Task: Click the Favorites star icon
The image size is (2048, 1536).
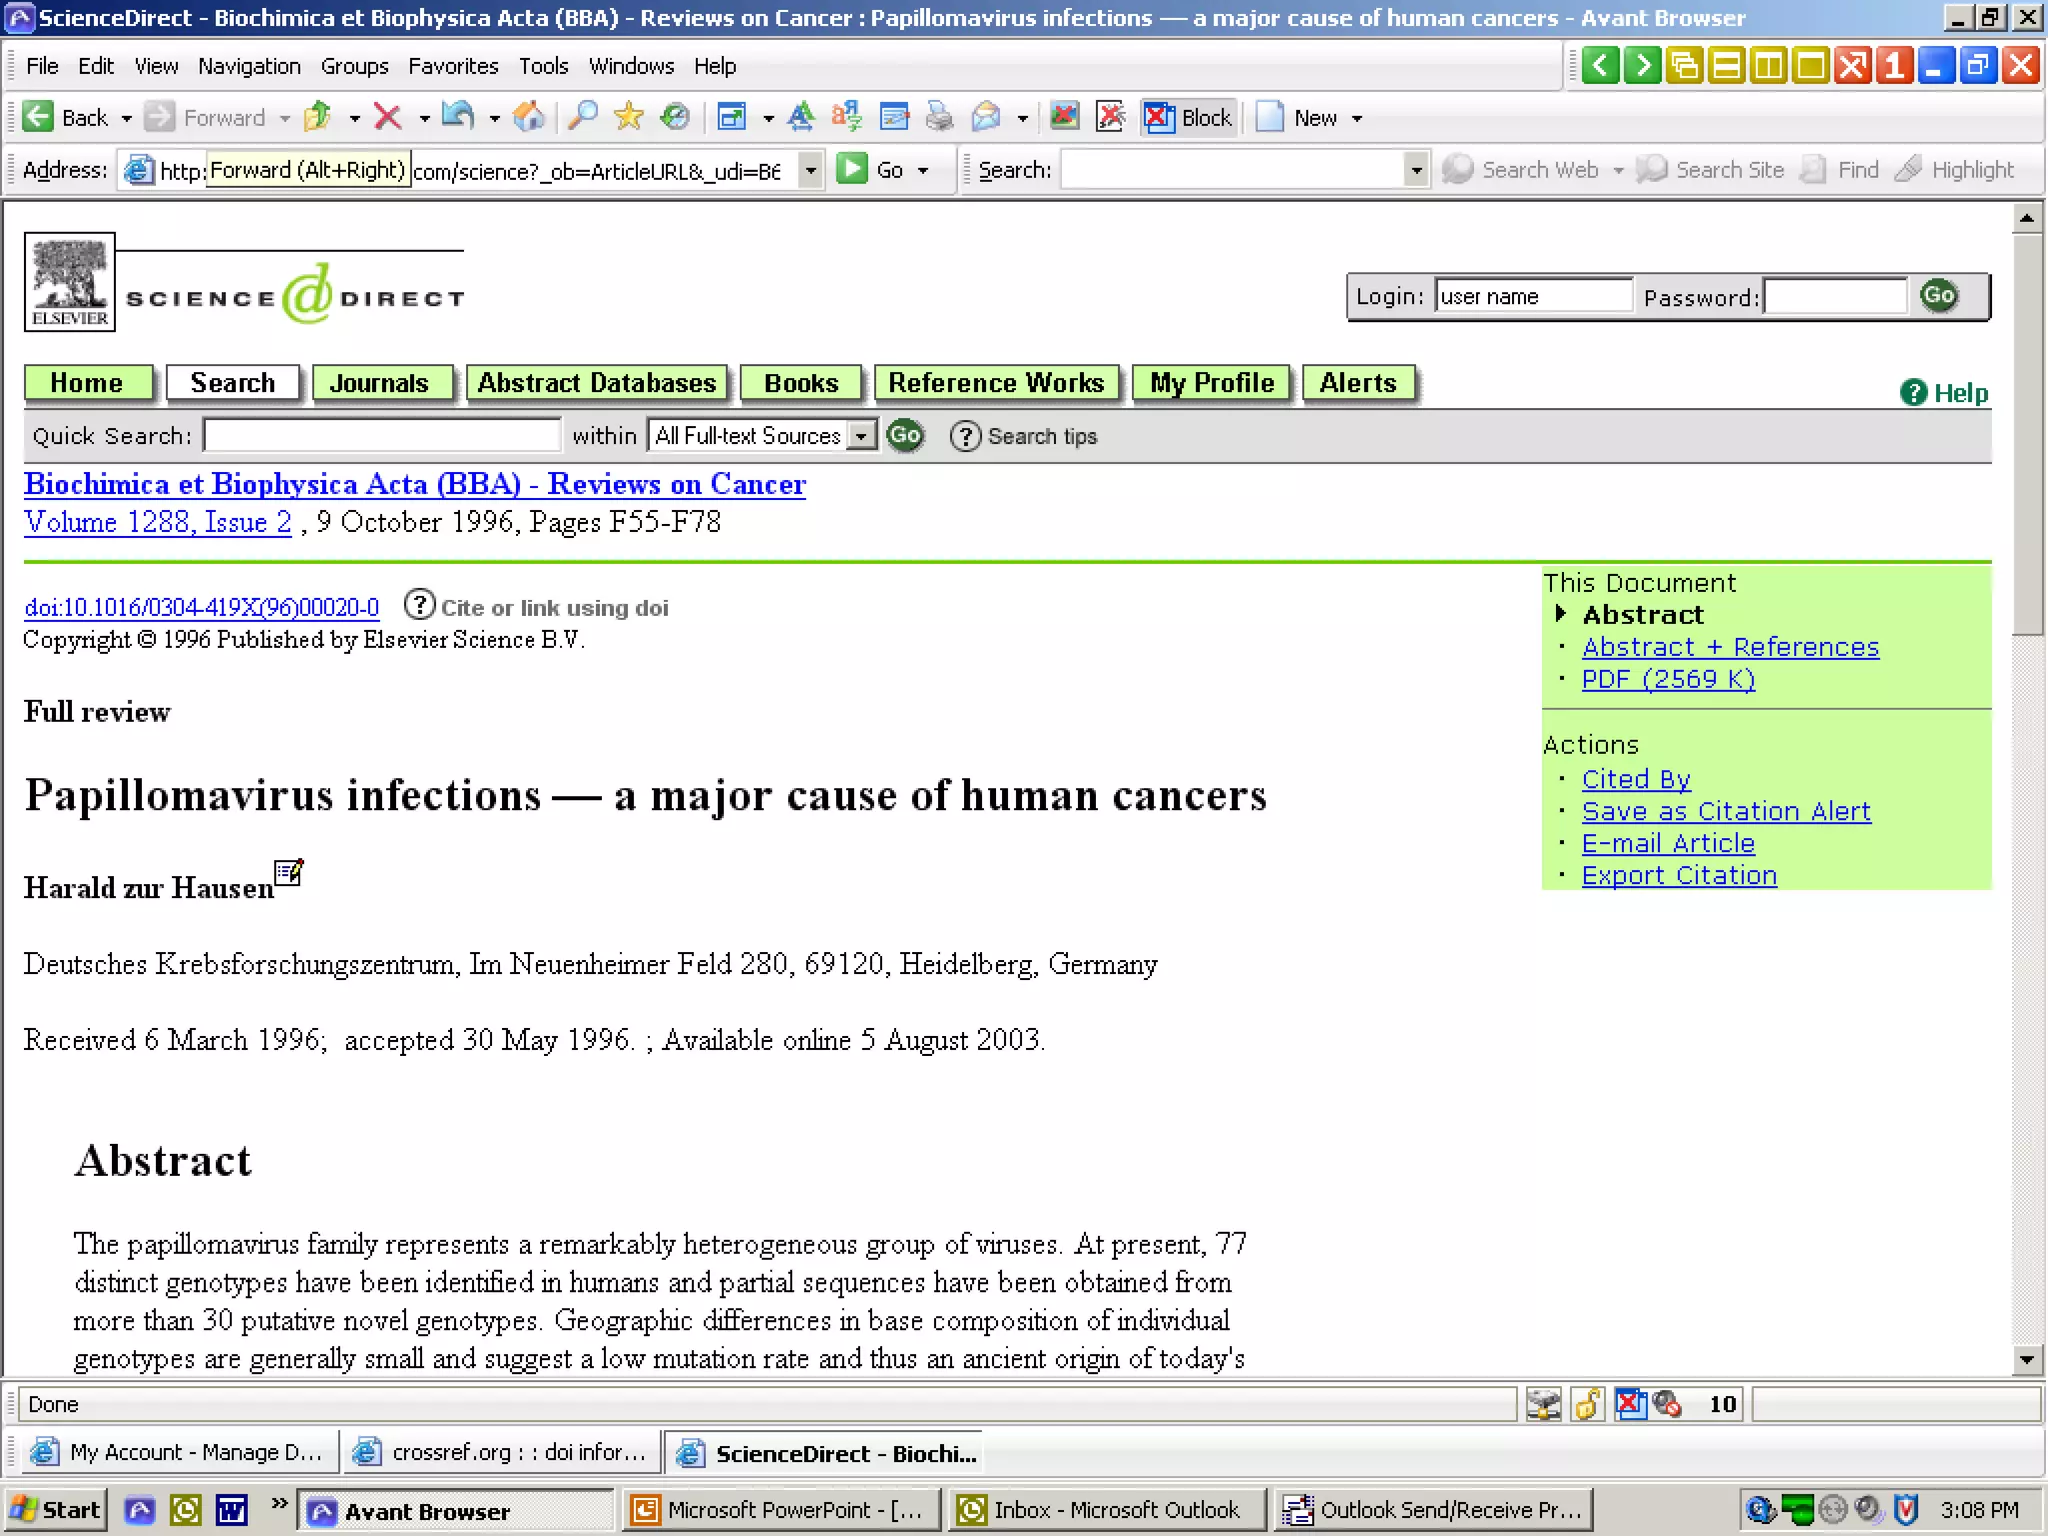Action: [x=629, y=118]
